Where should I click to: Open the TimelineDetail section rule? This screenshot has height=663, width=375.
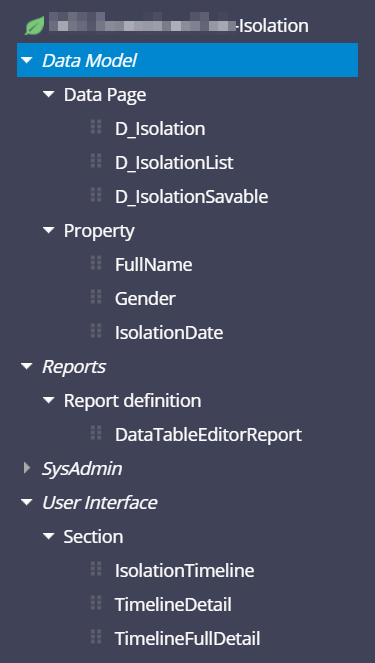click(x=173, y=604)
